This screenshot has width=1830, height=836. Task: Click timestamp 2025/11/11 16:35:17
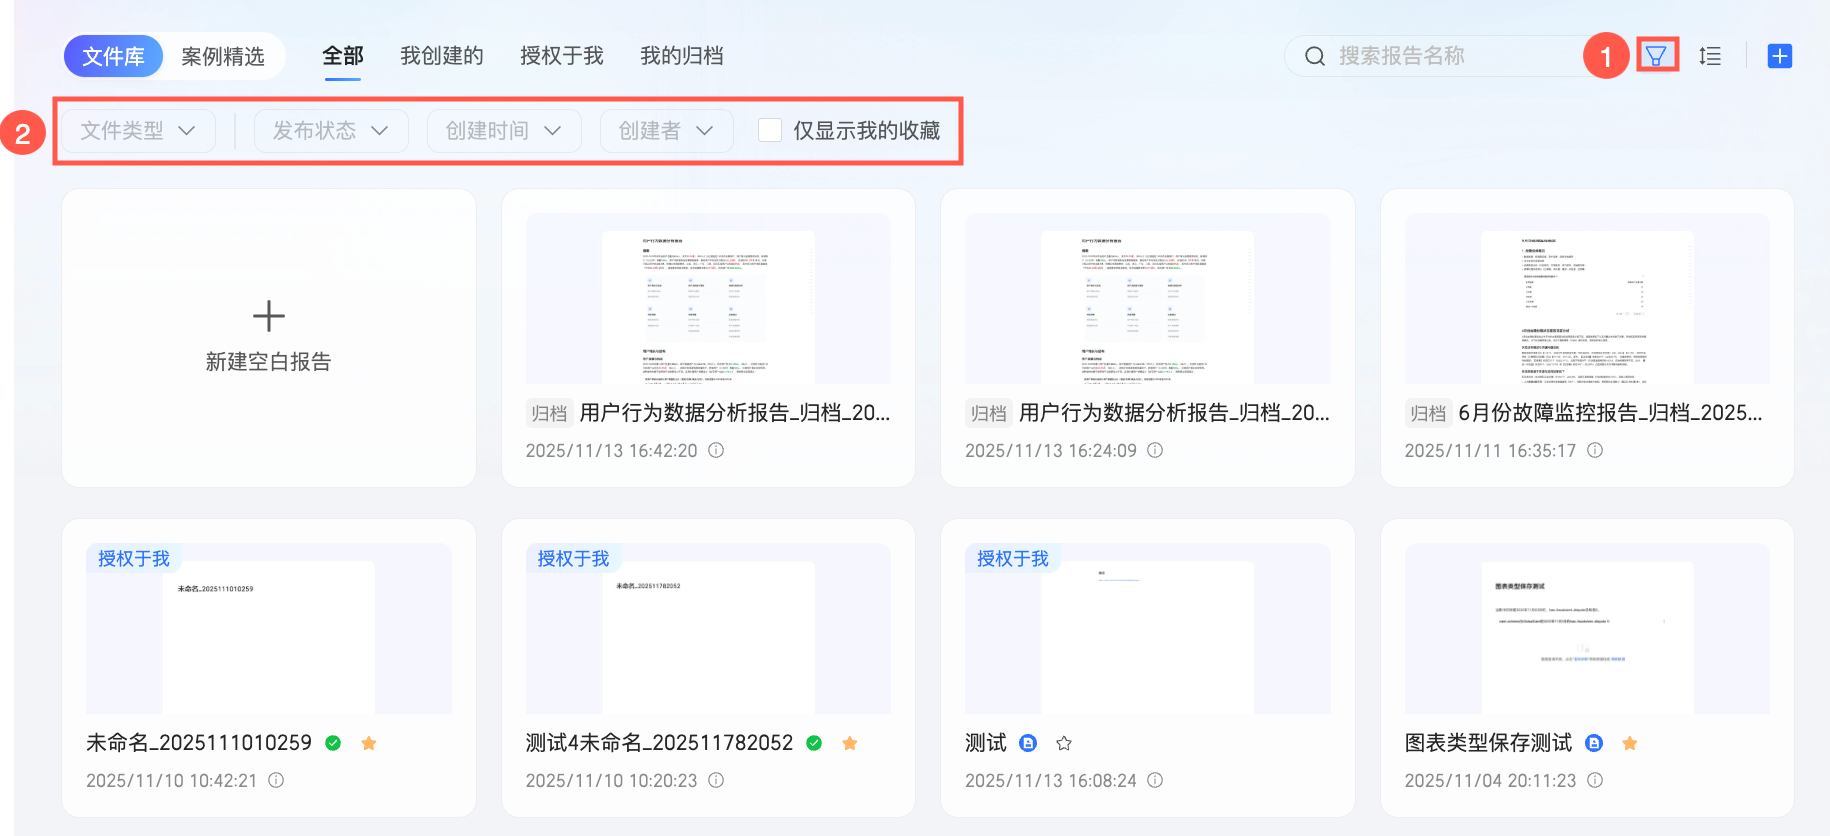(x=1490, y=451)
